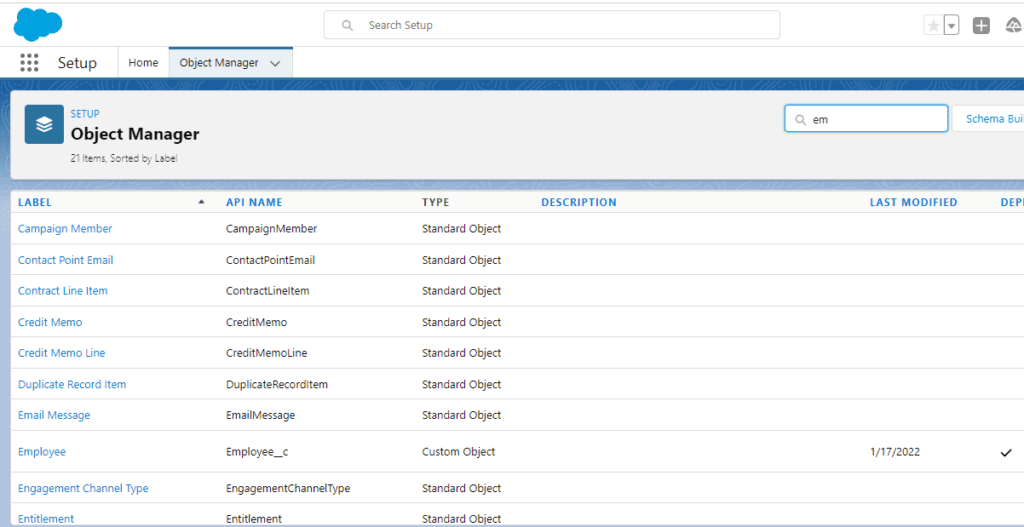Click the CreditMemoLine API name cell
The height and width of the screenshot is (527, 1024).
point(266,353)
